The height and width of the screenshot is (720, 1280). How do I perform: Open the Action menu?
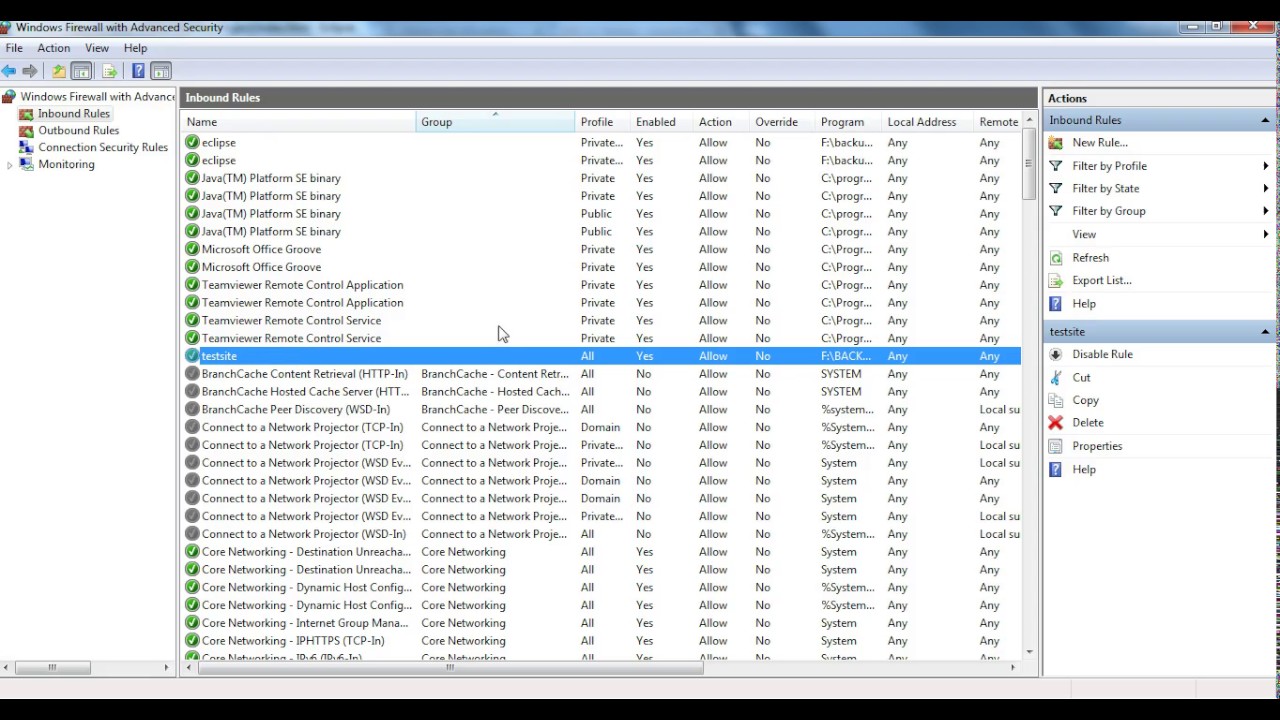point(54,48)
